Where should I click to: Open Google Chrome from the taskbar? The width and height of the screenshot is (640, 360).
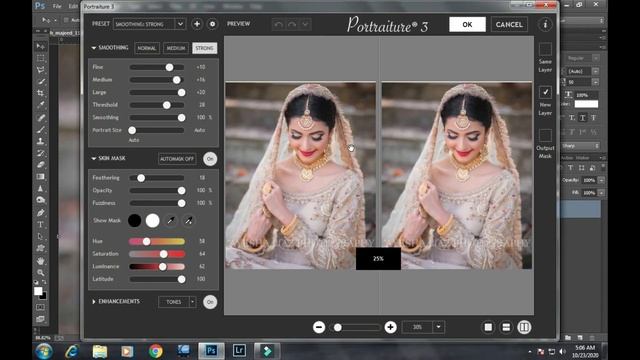coord(156,351)
